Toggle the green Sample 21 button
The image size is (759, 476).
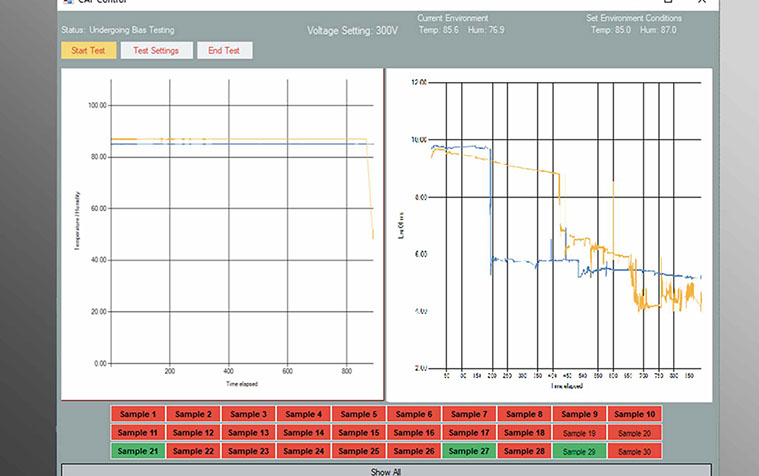138,451
